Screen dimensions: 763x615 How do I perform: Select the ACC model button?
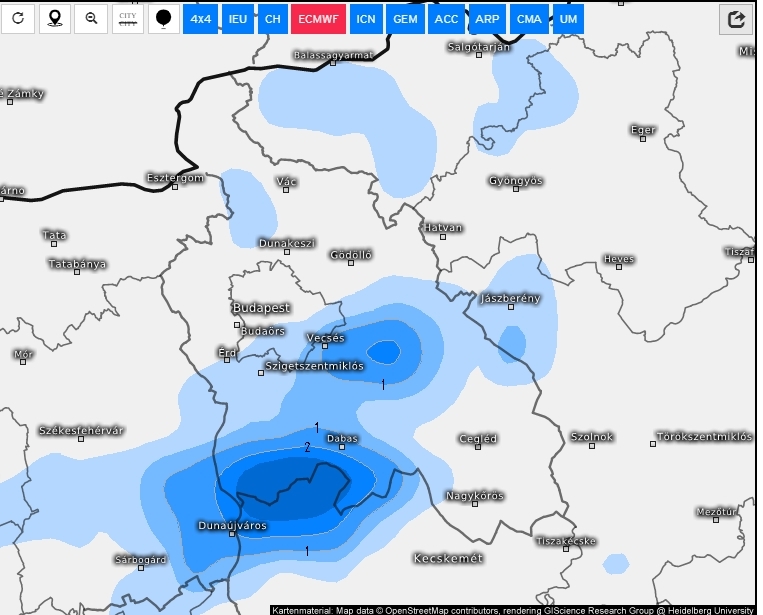pyautogui.click(x=446, y=19)
